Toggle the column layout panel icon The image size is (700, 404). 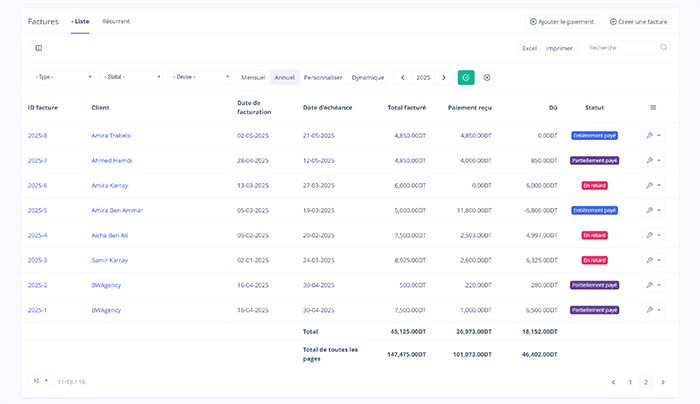39,48
